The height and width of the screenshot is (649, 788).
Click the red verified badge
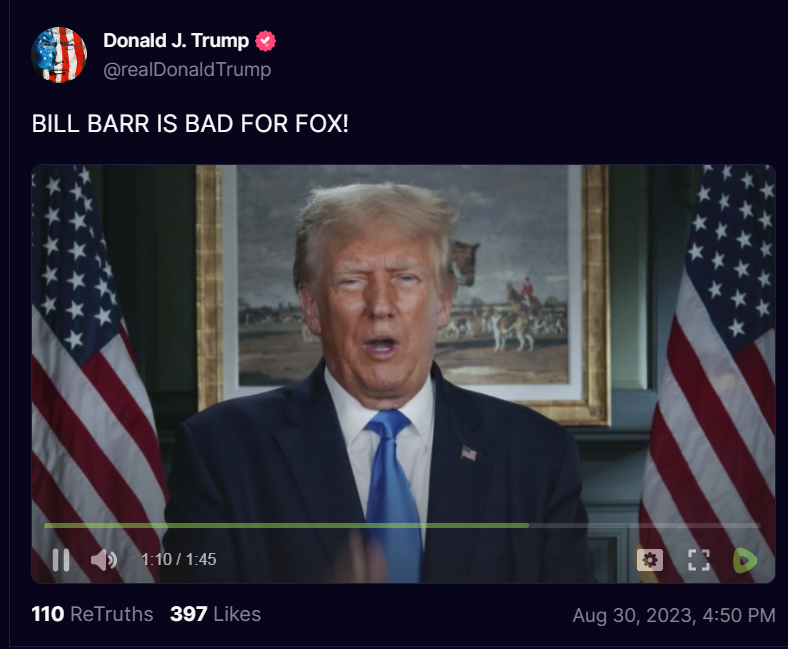coord(265,41)
